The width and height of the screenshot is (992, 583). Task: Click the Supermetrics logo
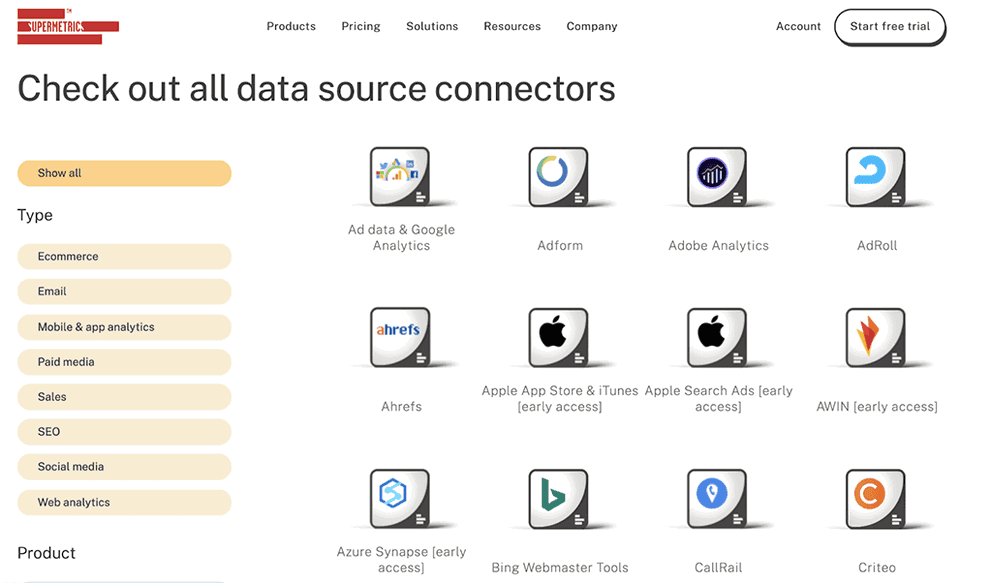67,27
